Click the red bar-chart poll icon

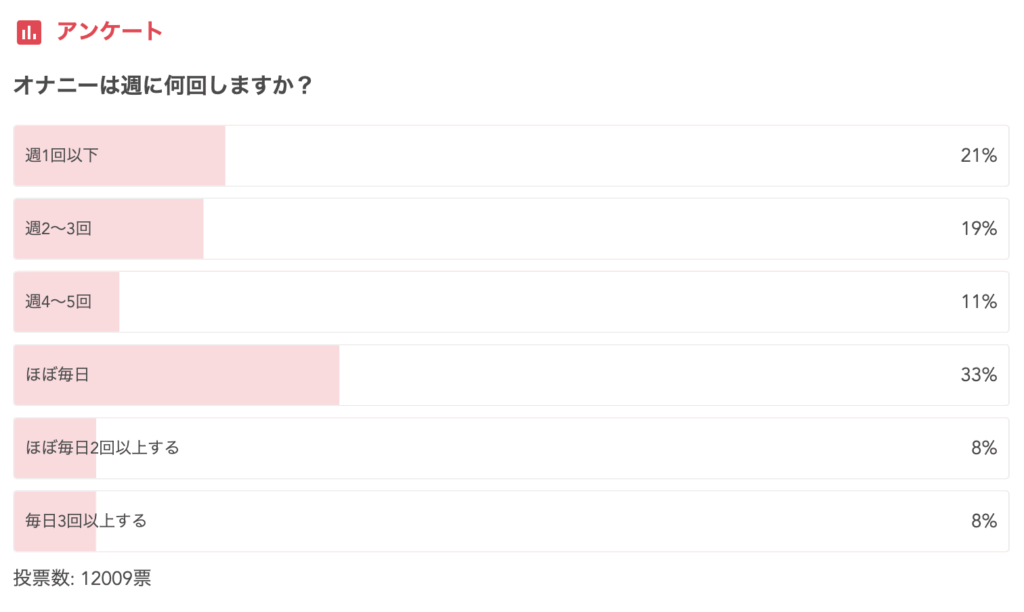click(29, 32)
